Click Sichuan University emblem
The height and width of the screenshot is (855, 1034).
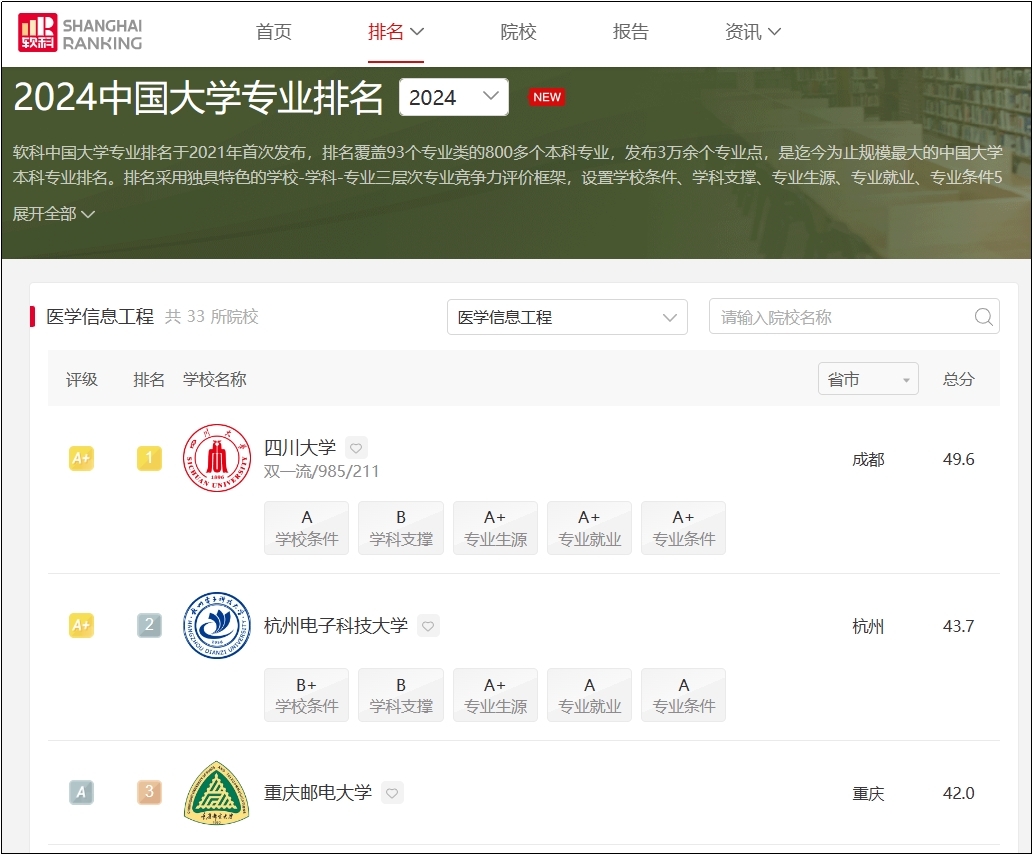point(217,459)
